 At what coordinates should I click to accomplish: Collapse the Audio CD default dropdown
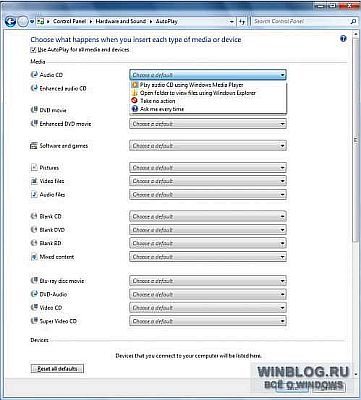(208, 75)
